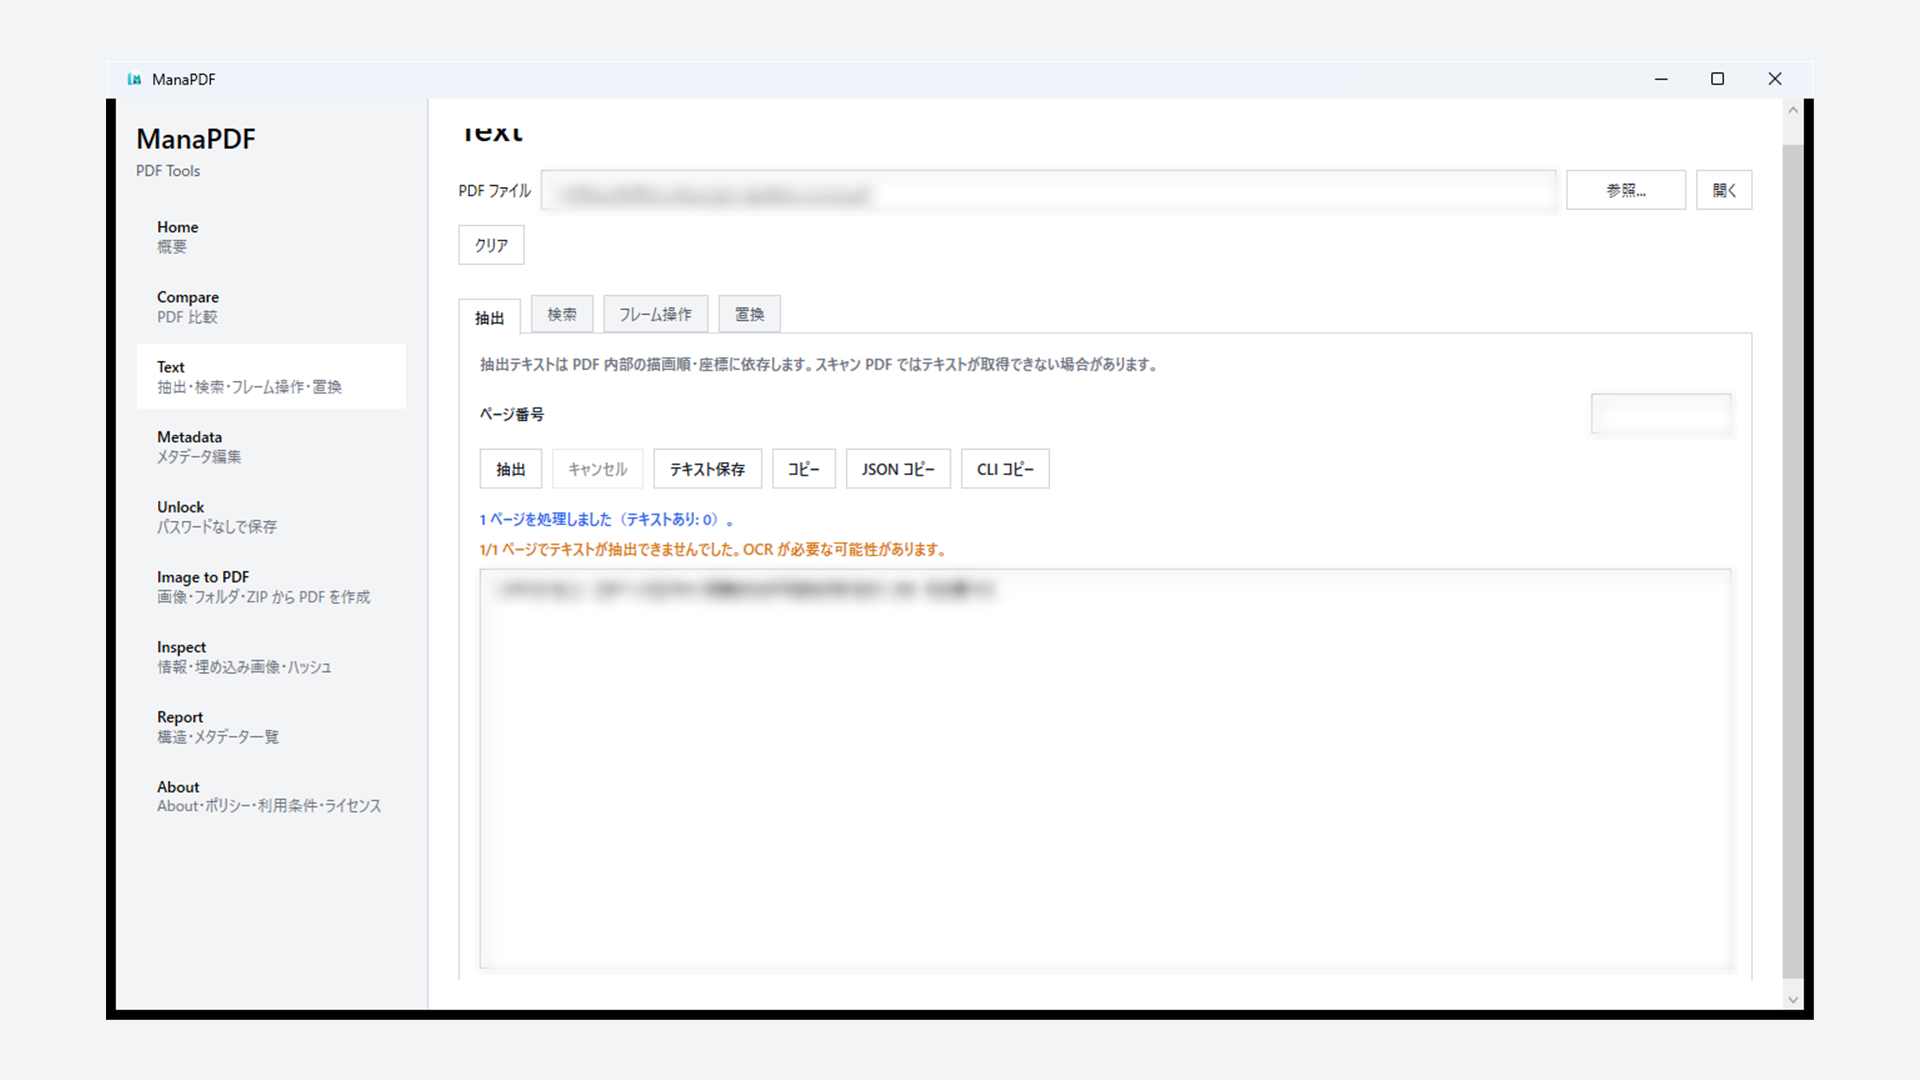Open Metadata メタデータ編集 page

(271, 447)
